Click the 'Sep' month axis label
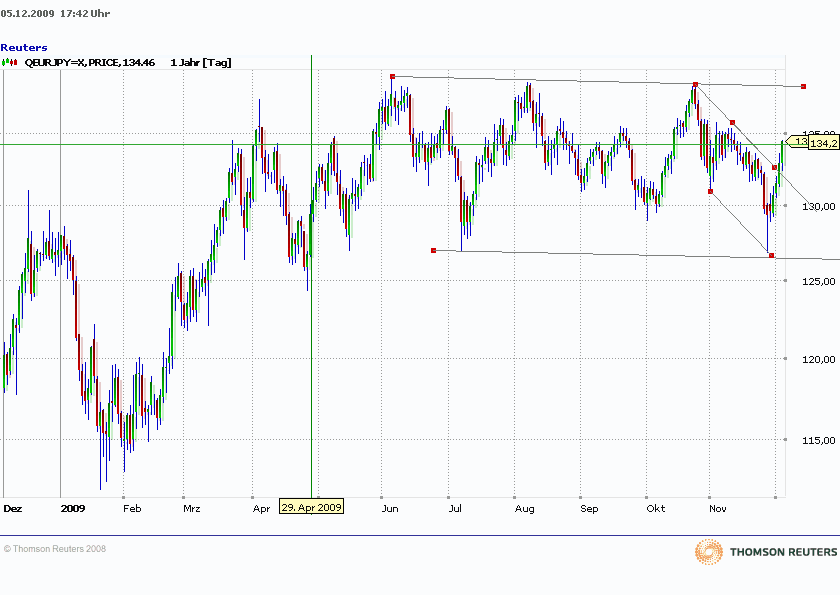Screen dimensions: 840x595 coord(589,509)
